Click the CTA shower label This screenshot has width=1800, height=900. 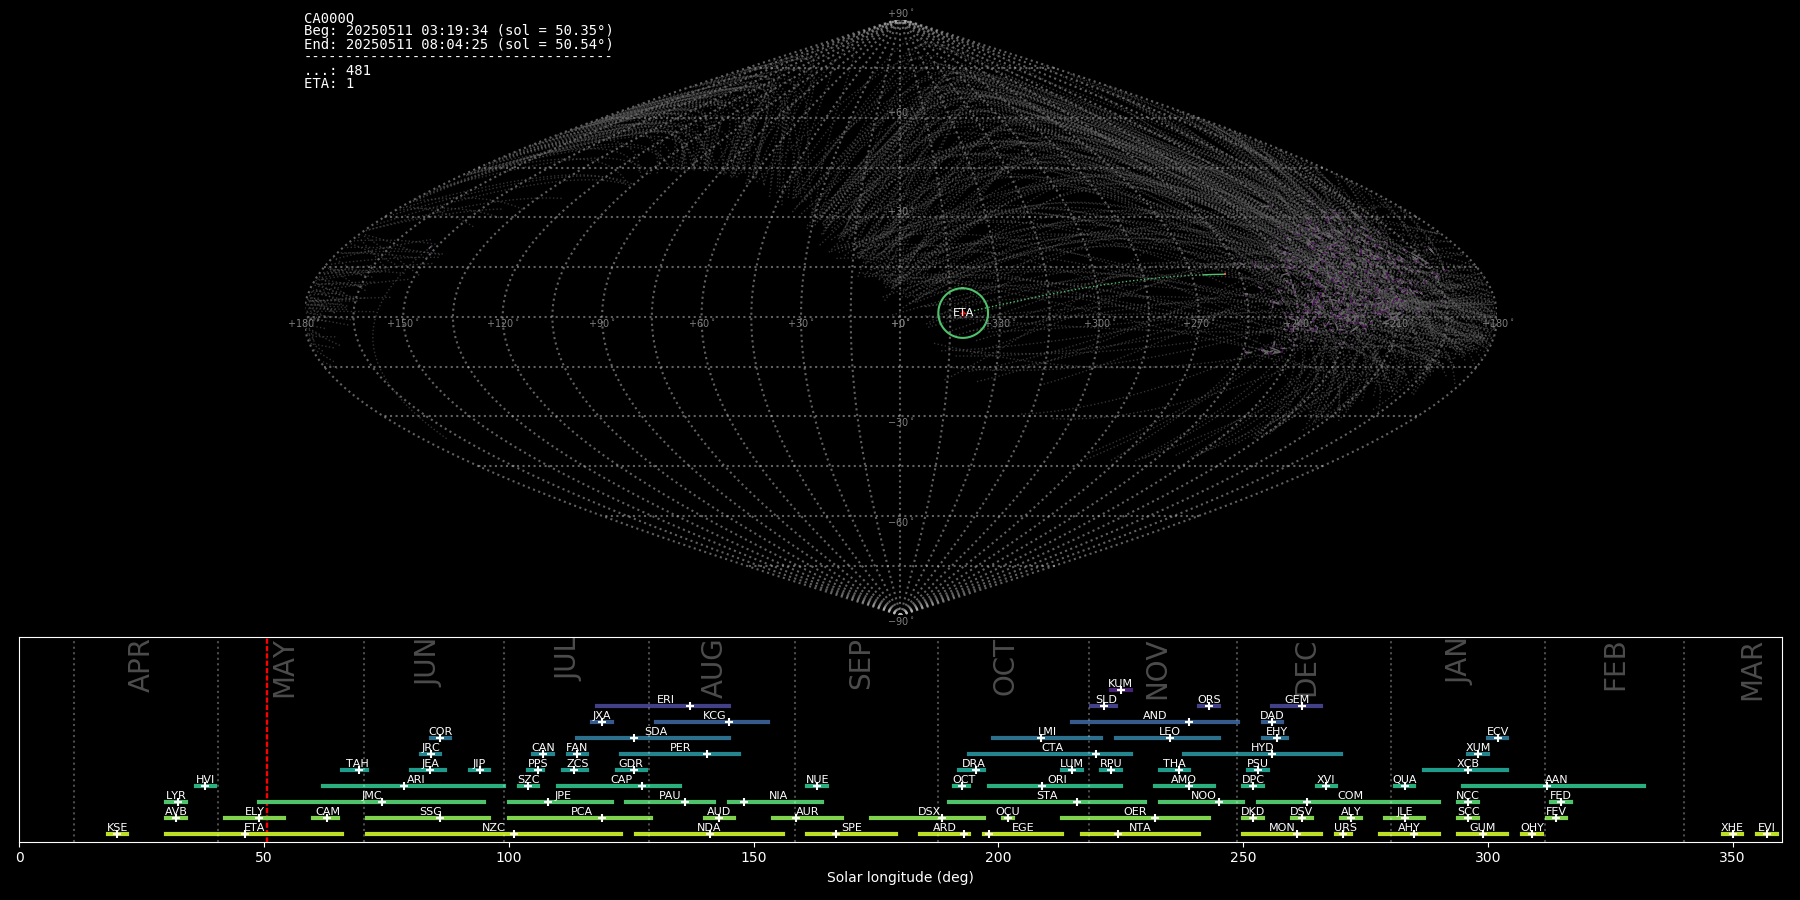click(1052, 748)
